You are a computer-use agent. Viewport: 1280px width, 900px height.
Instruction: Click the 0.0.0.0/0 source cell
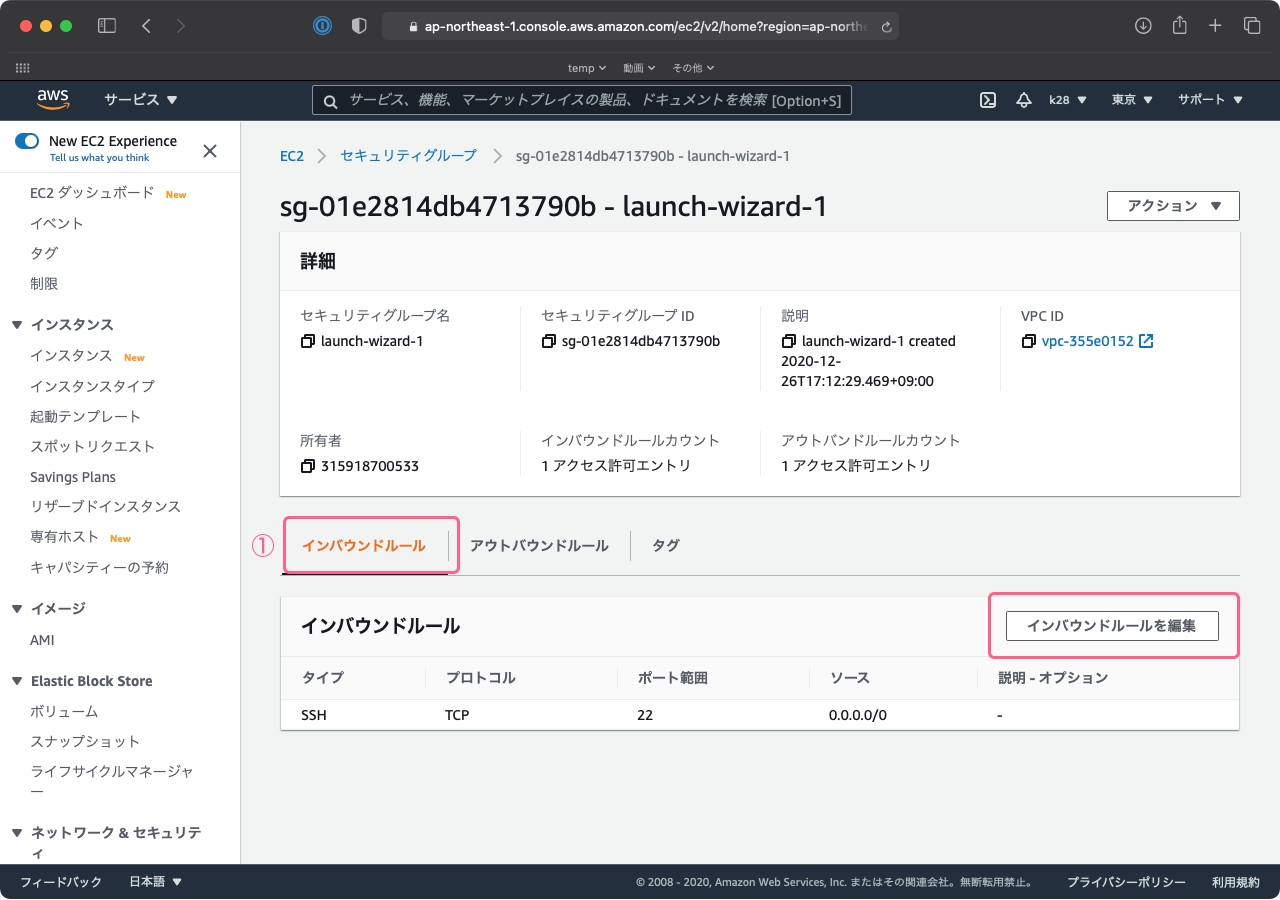[x=858, y=715]
